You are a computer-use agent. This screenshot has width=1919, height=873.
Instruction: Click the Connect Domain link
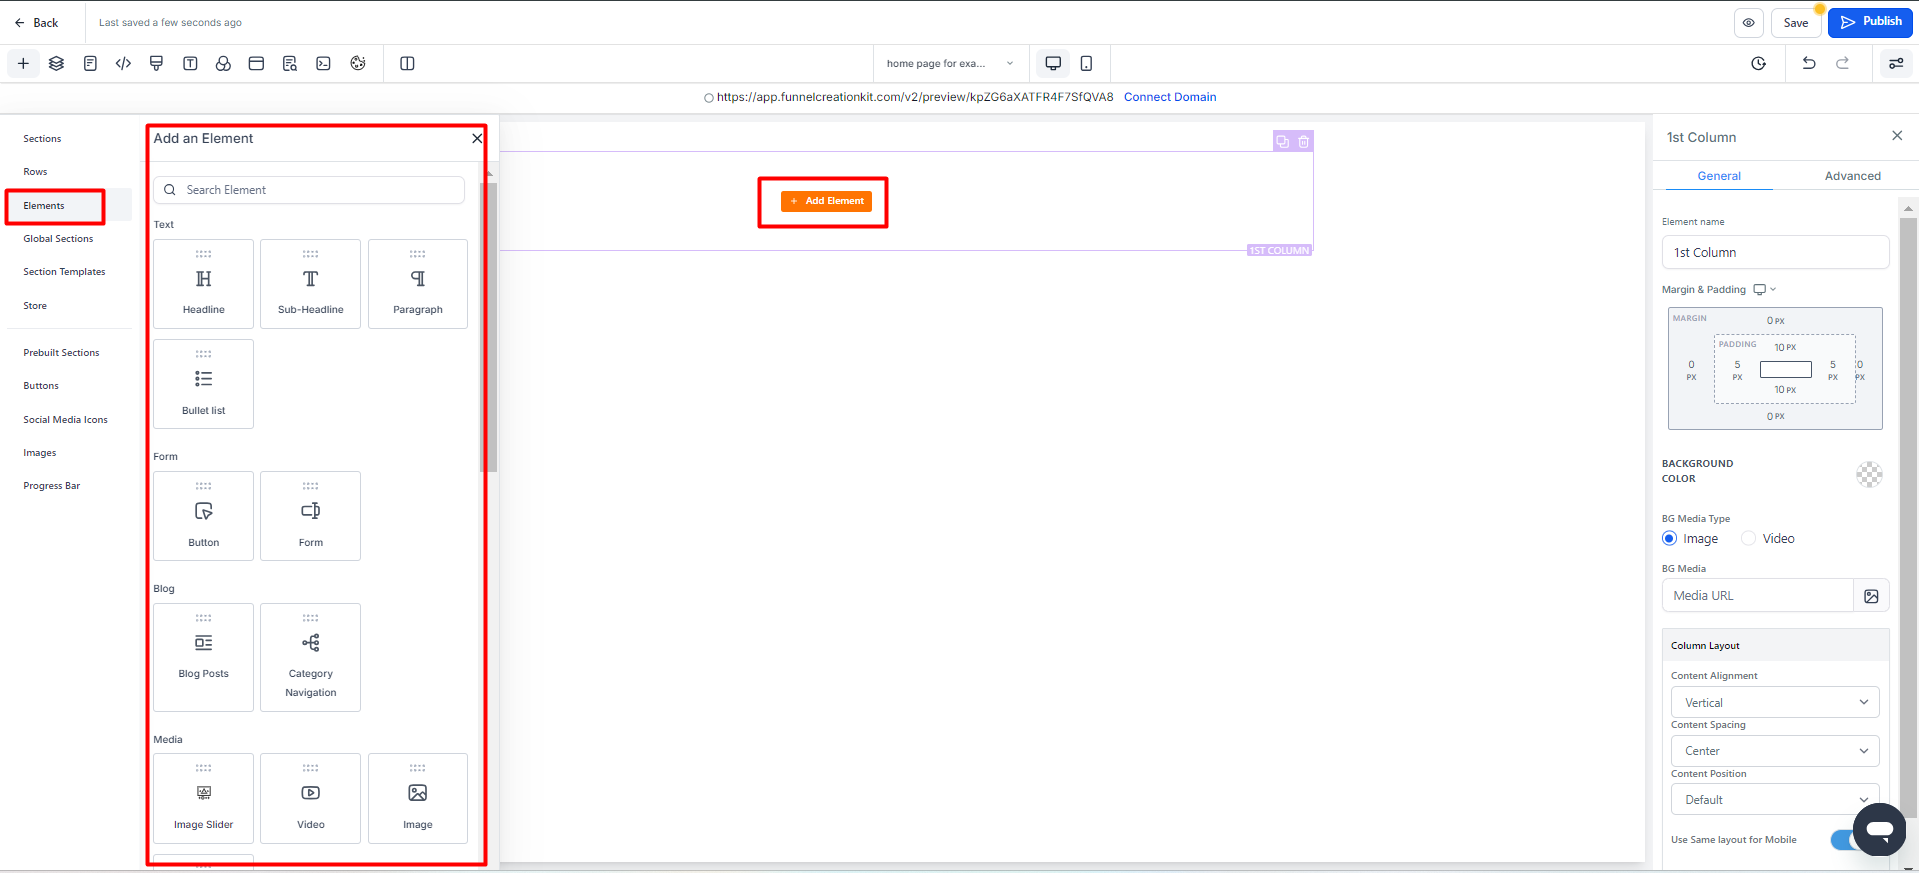tap(1169, 97)
